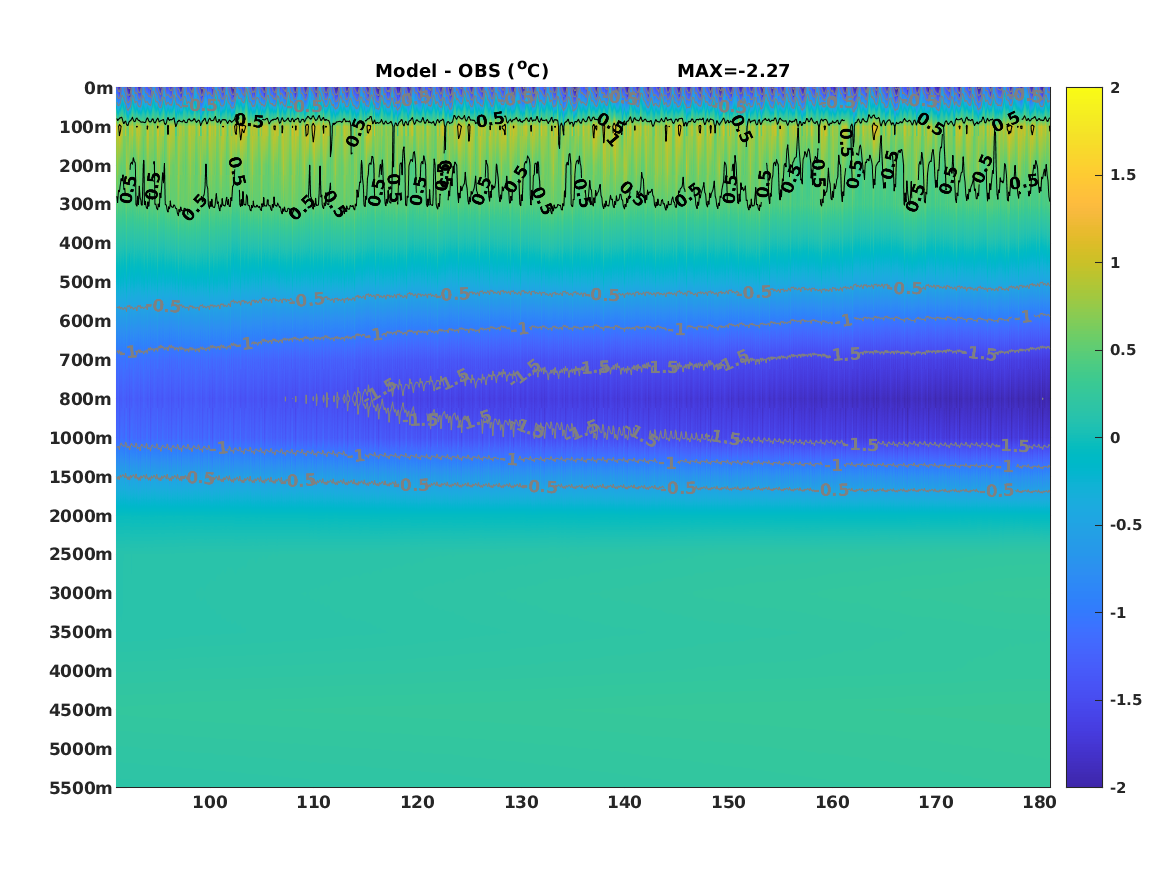Pick the "300m" depth axis label
Image resolution: width=1167 pixels, height=875 pixels.
86,205
